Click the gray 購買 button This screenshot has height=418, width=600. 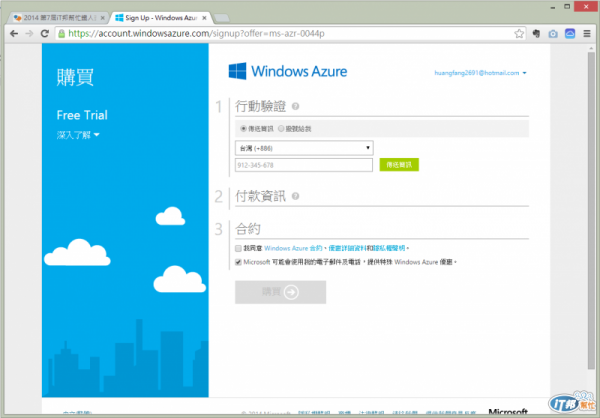pos(280,292)
